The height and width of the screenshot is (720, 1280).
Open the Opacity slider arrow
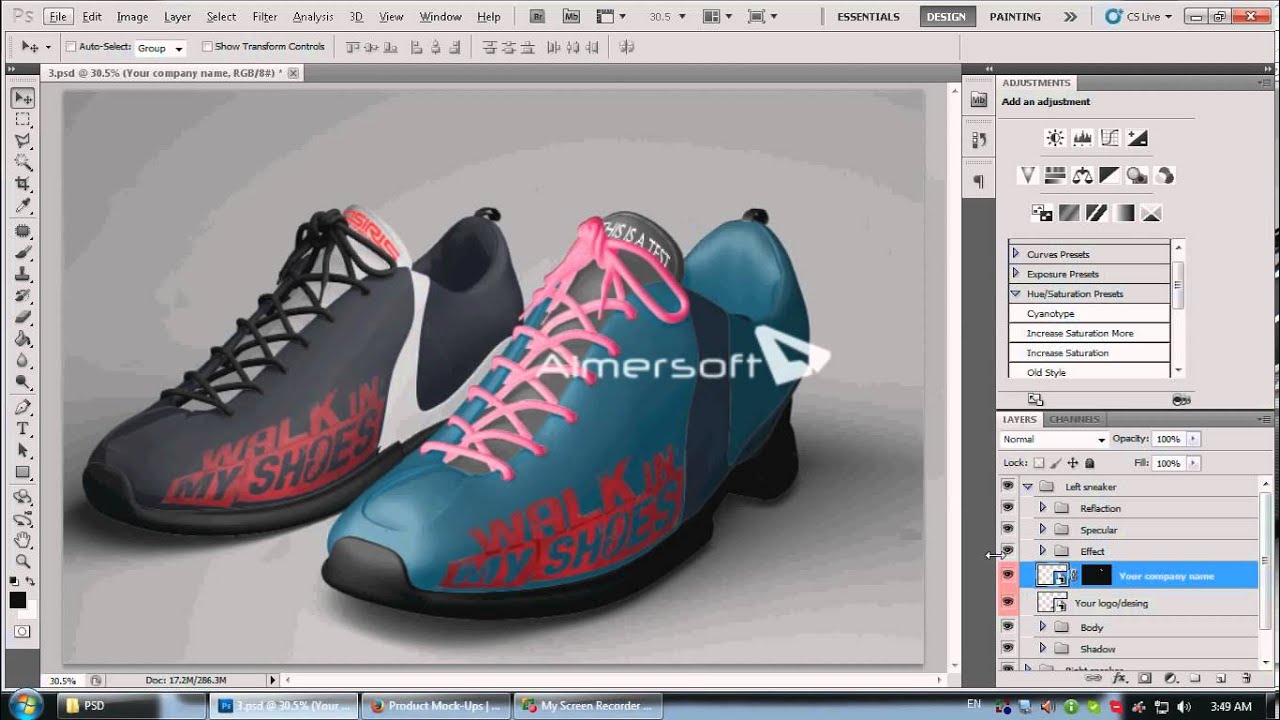[1193, 439]
